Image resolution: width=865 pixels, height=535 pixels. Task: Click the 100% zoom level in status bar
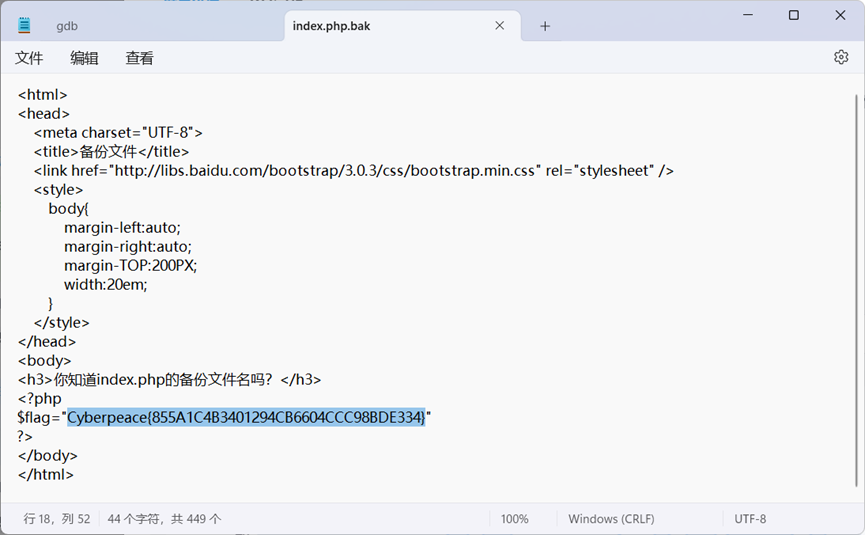[514, 519]
